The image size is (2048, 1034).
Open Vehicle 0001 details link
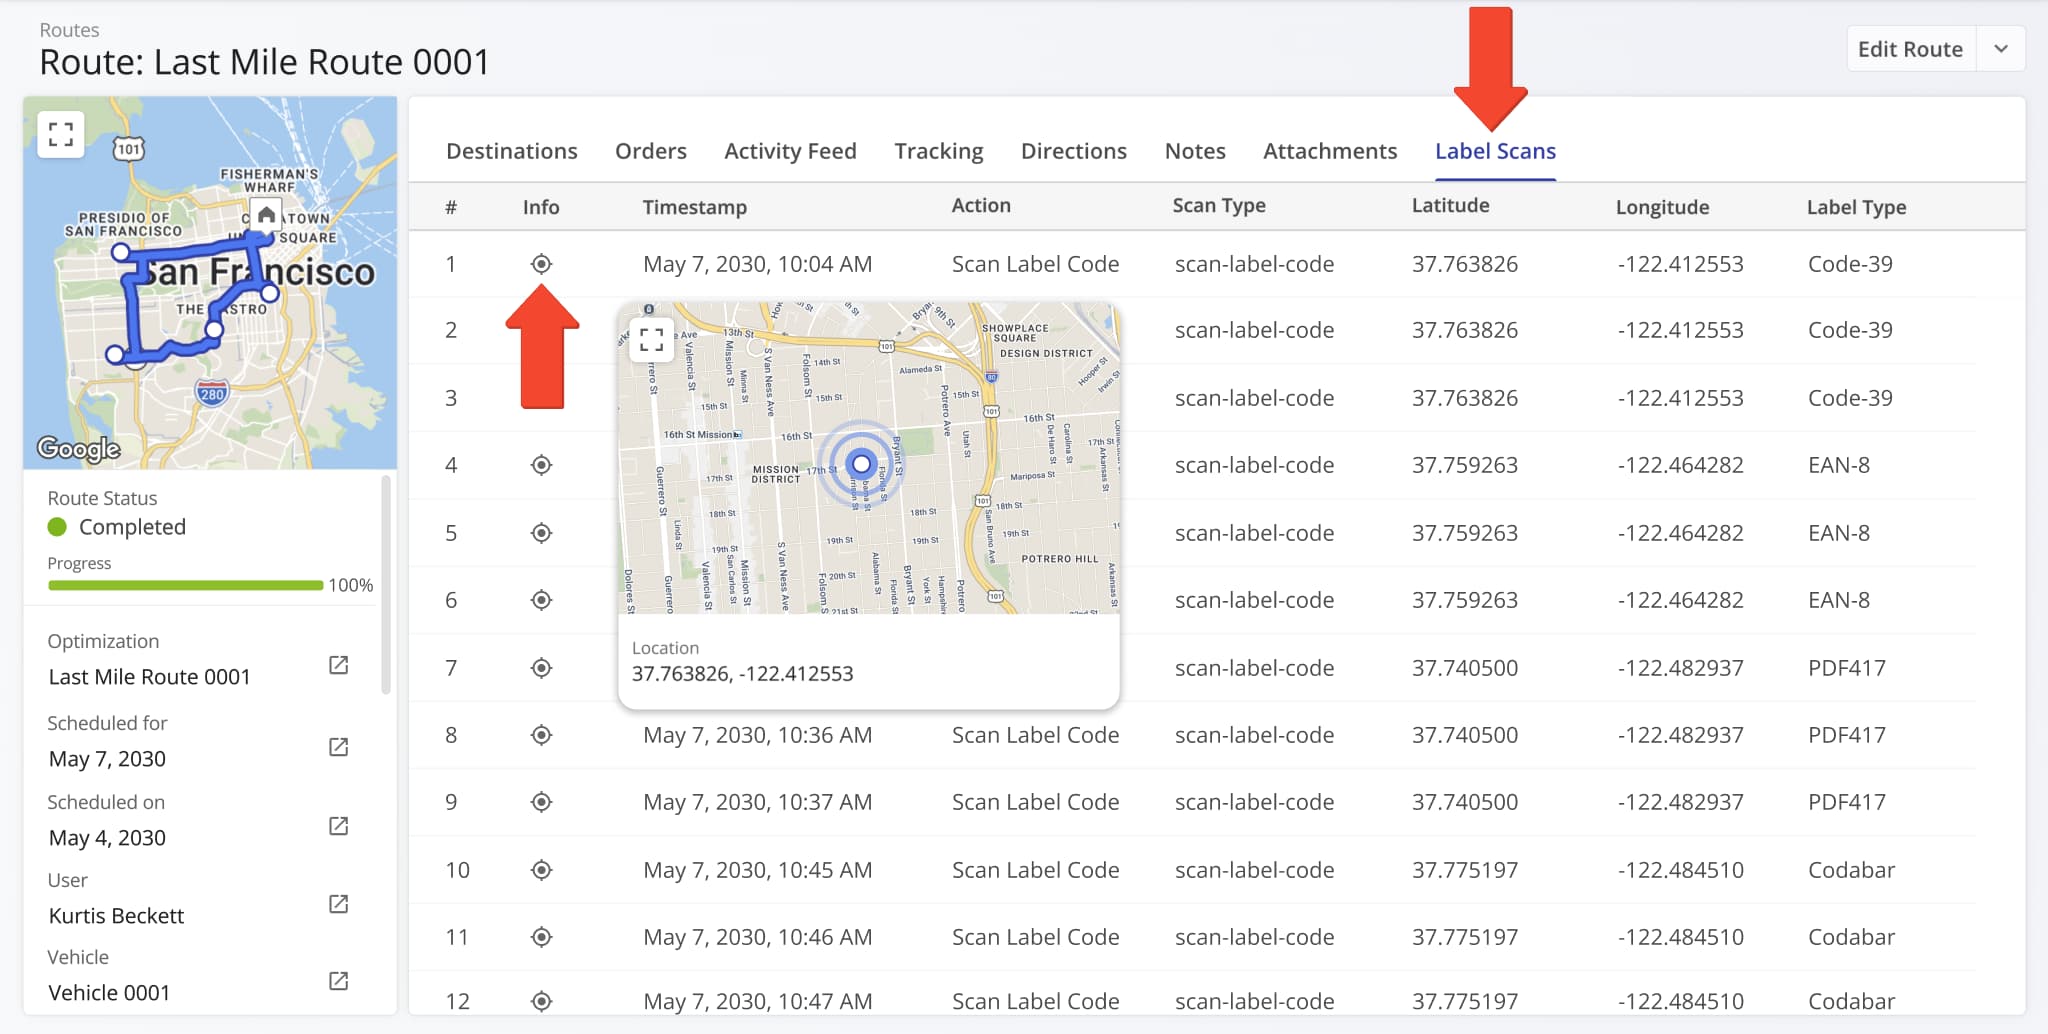tap(339, 980)
